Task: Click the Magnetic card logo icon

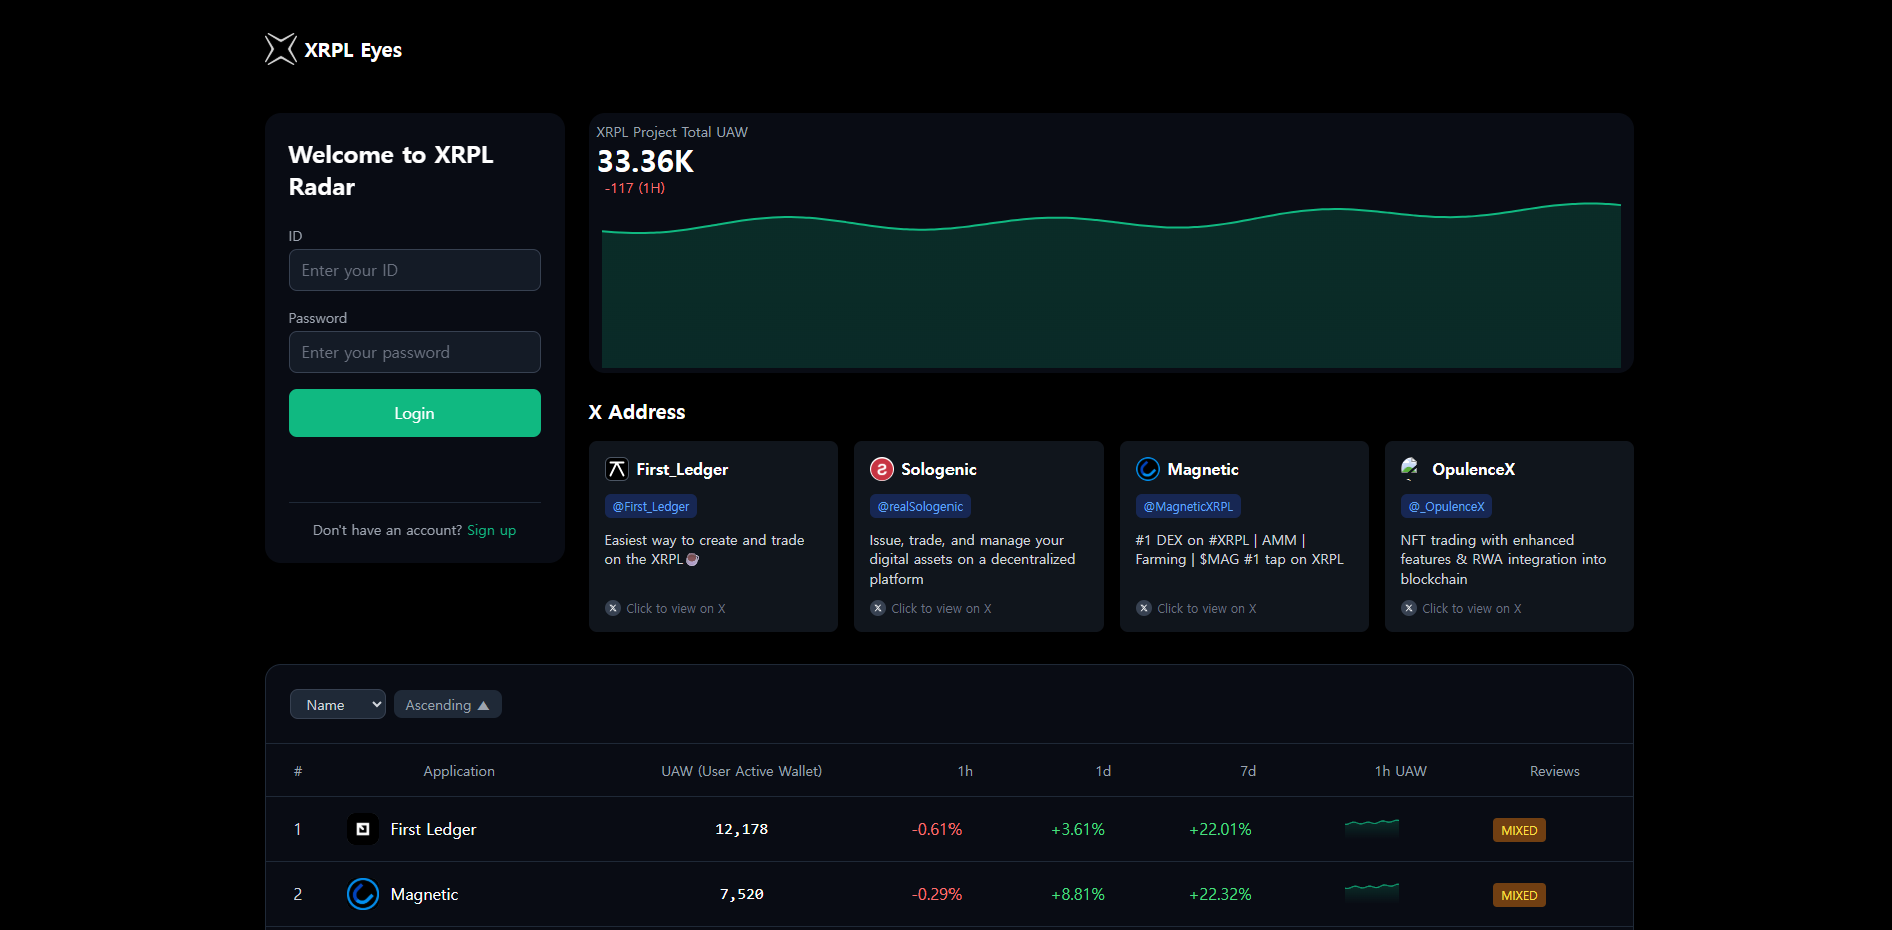Action: coord(1148,469)
